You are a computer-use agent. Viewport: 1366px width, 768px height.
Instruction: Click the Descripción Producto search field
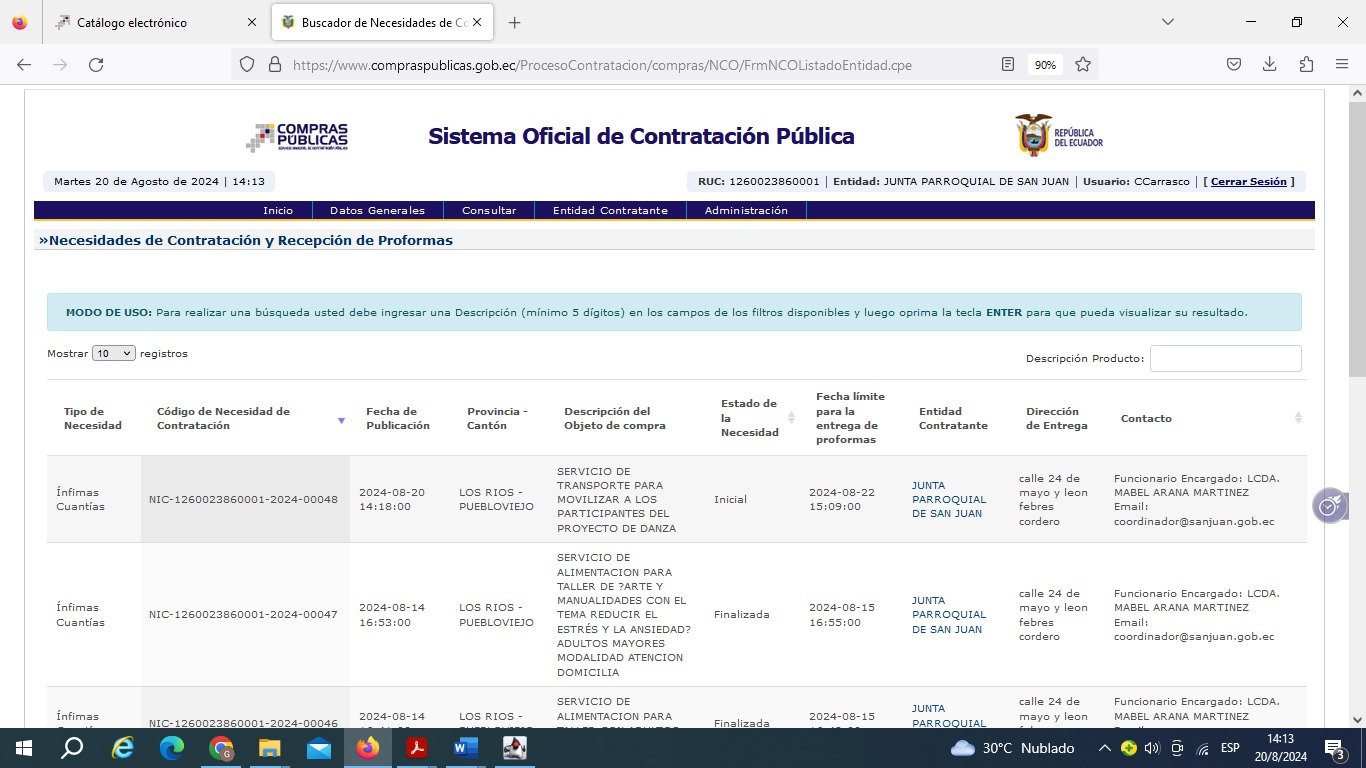(1225, 359)
